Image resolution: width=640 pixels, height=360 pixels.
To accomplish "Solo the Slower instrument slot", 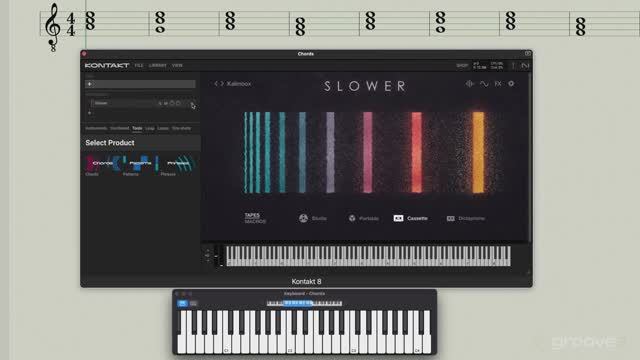I will (160, 103).
